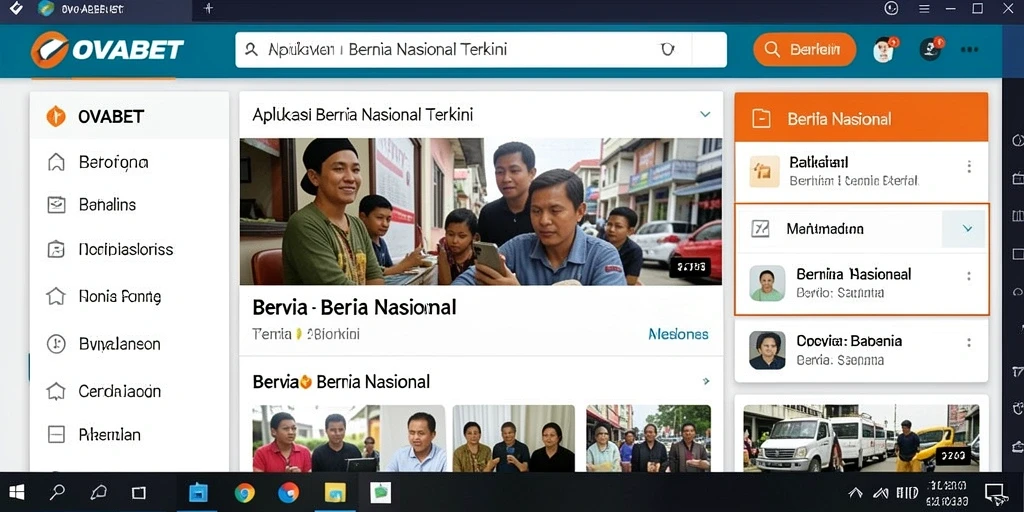The image size is (1024, 512).
Task: Open notification center on taskbar
Action: click(x=995, y=492)
